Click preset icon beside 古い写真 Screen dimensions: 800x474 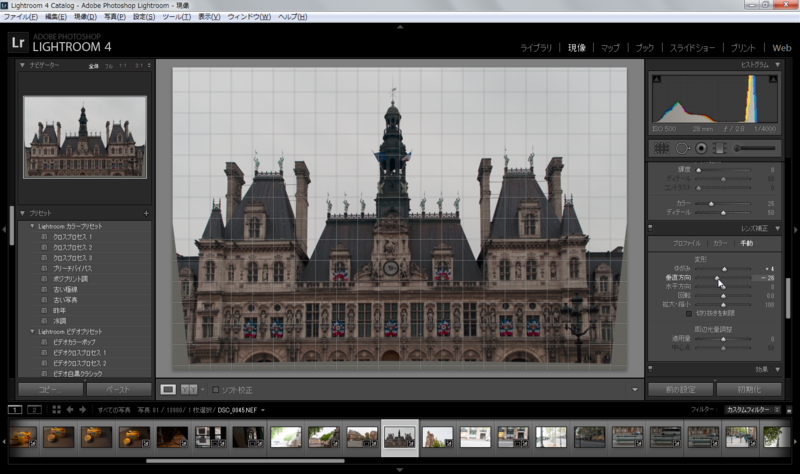point(44,300)
